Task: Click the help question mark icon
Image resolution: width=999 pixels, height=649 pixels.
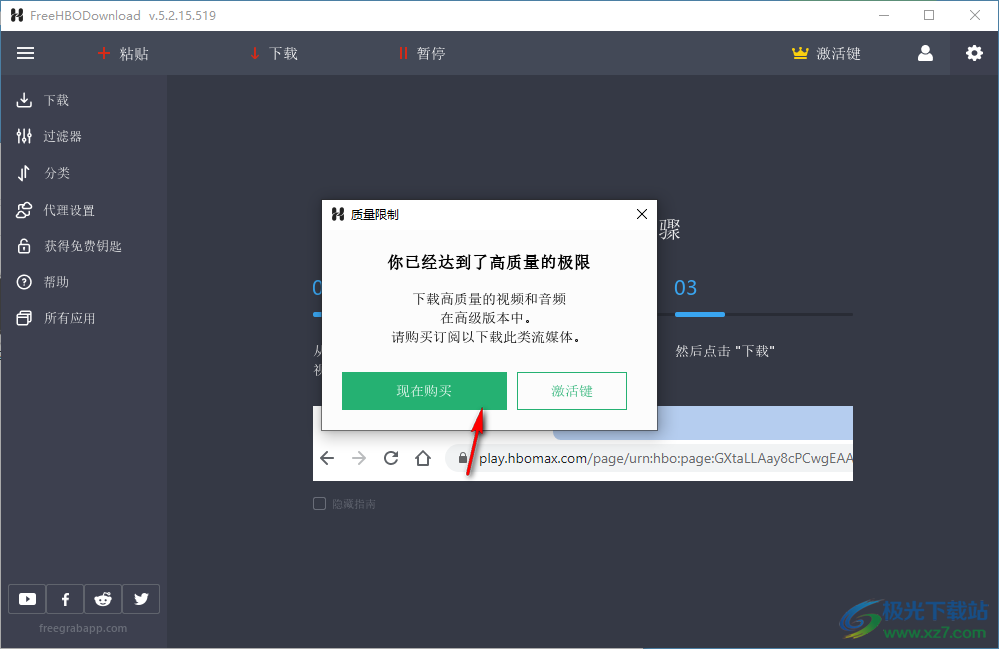Action: tap(24, 282)
